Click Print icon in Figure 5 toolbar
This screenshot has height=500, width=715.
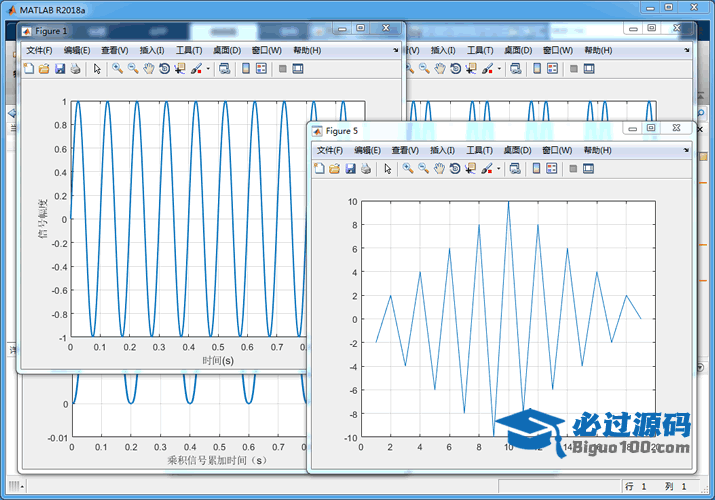pos(366,169)
